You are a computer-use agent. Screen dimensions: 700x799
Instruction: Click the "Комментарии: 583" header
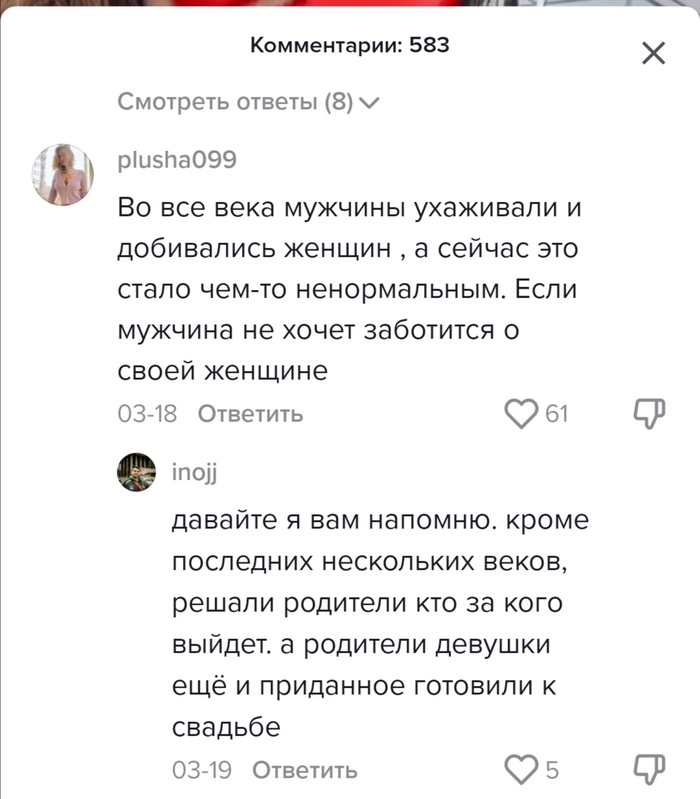point(349,45)
